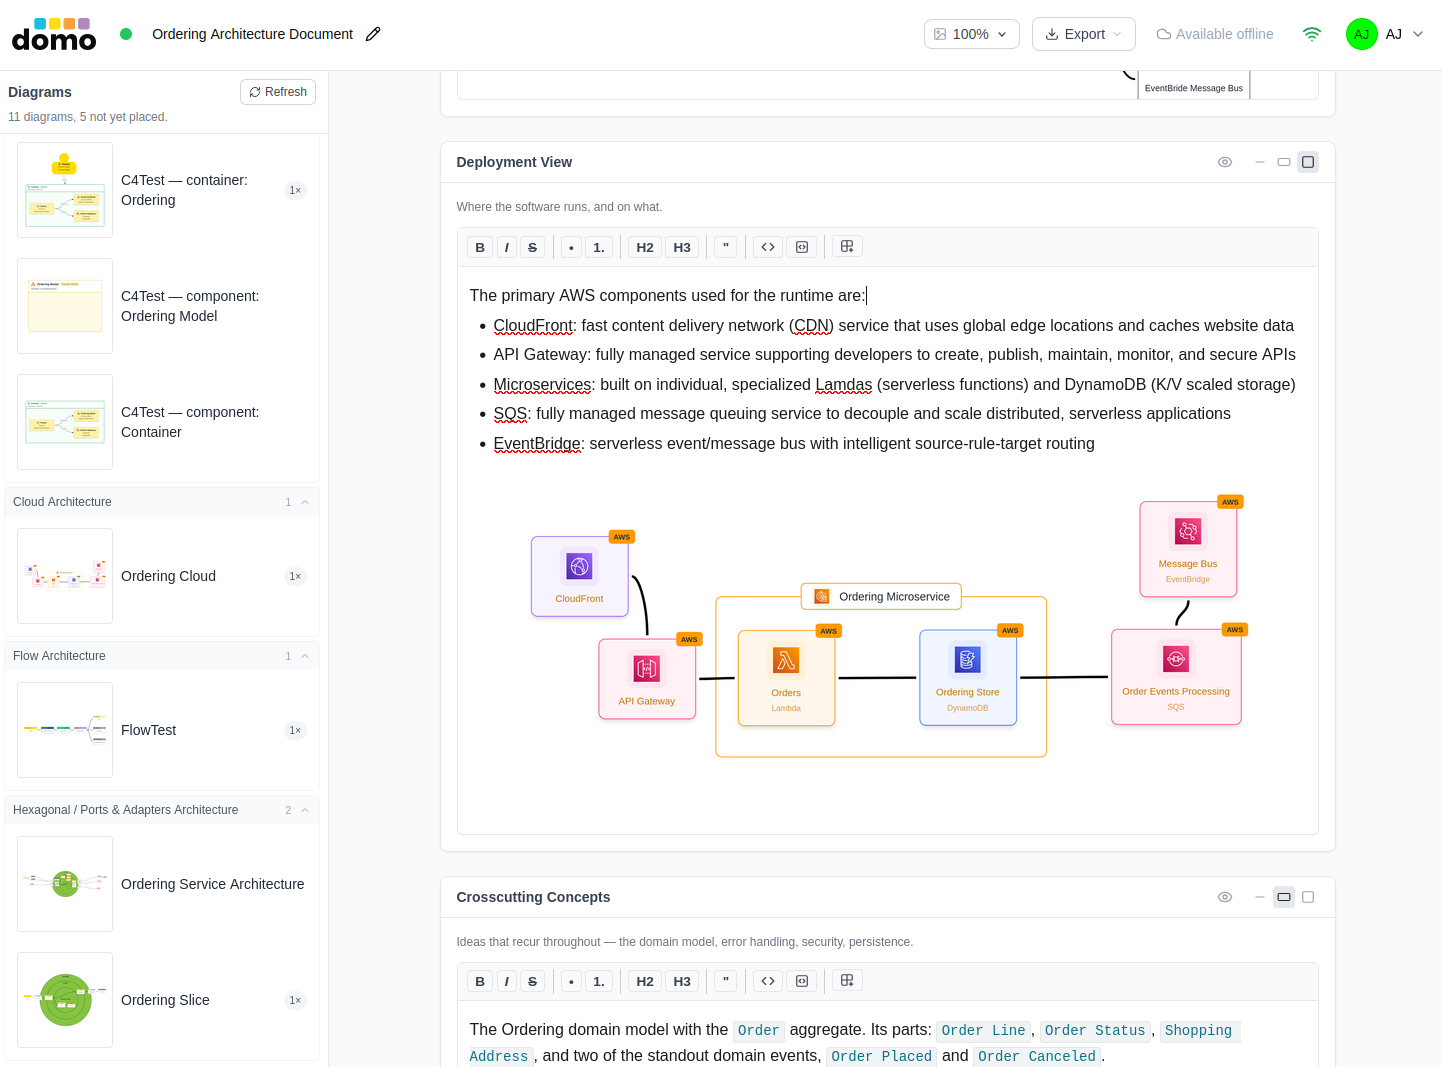Set Deployment View to medium size
The height and width of the screenshot is (1067, 1442).
(x=1284, y=162)
